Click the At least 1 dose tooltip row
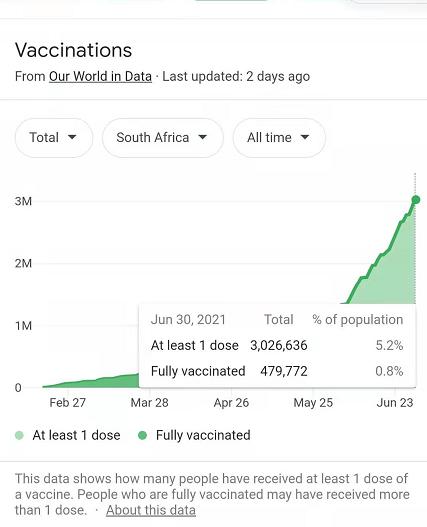427x527 pixels. [277, 345]
